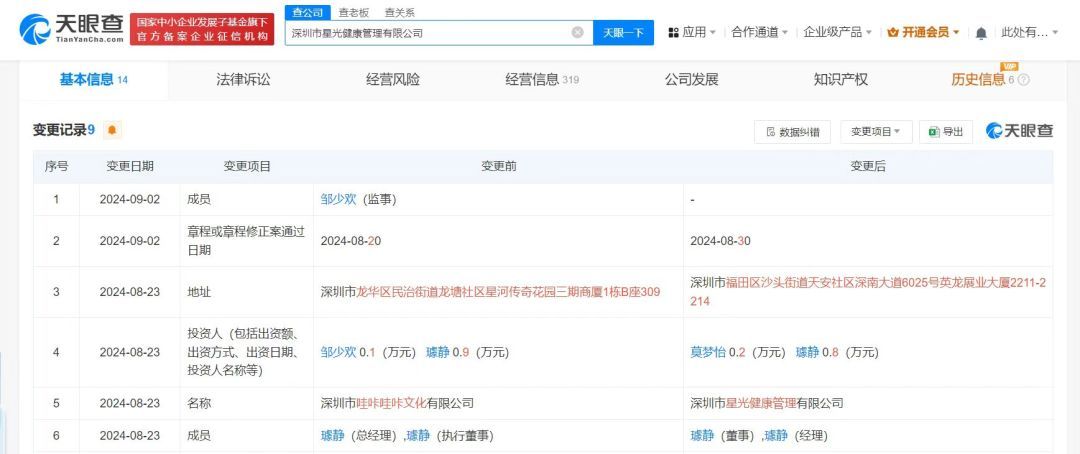
Task: Expand the 变更项目 filter dropdown
Action: click(875, 131)
